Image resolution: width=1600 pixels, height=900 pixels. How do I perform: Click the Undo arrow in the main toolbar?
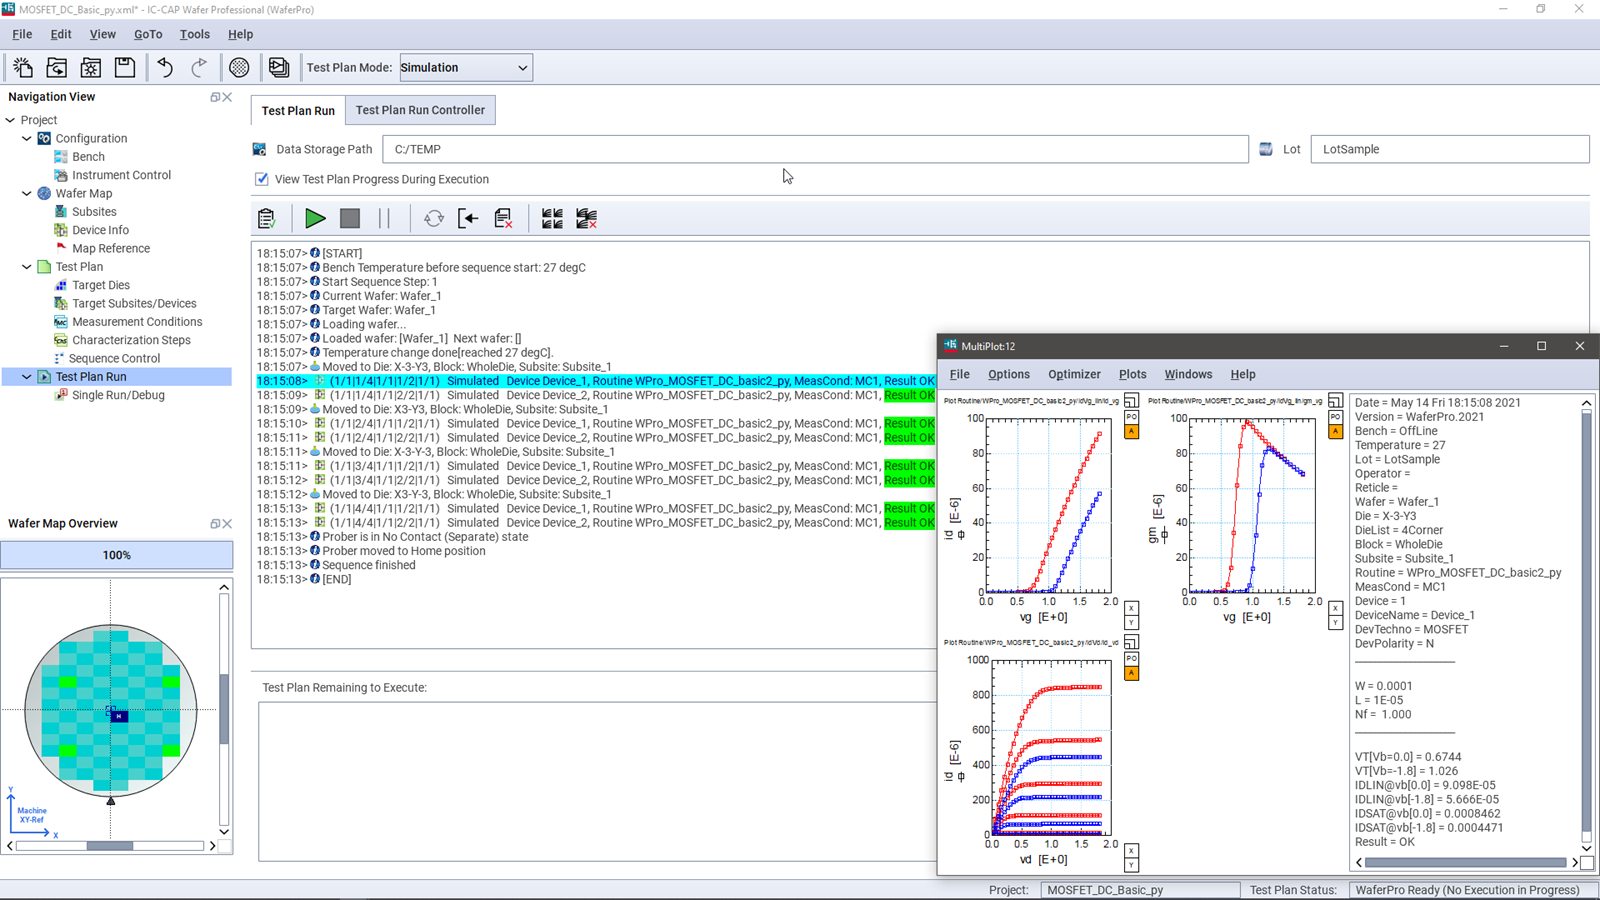(165, 67)
